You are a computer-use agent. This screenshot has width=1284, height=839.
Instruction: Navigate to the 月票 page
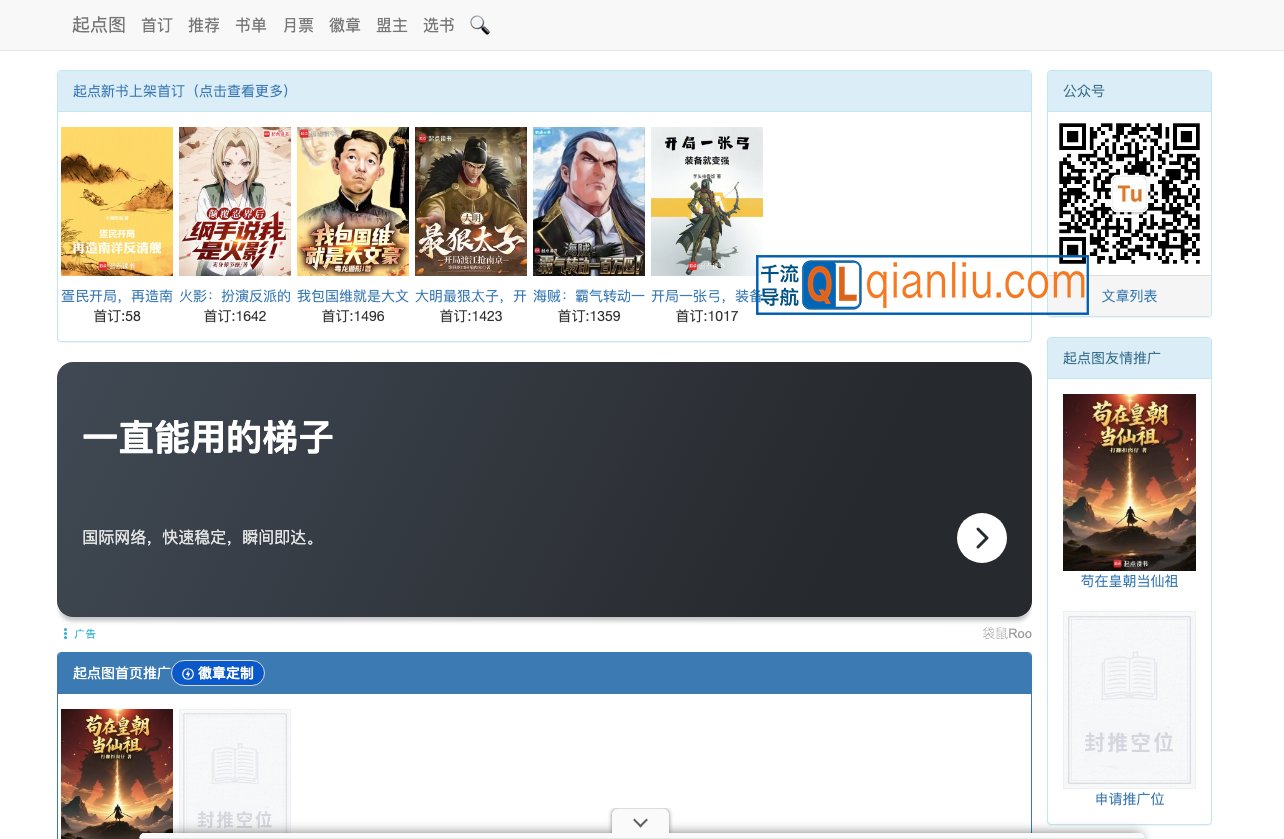(298, 25)
